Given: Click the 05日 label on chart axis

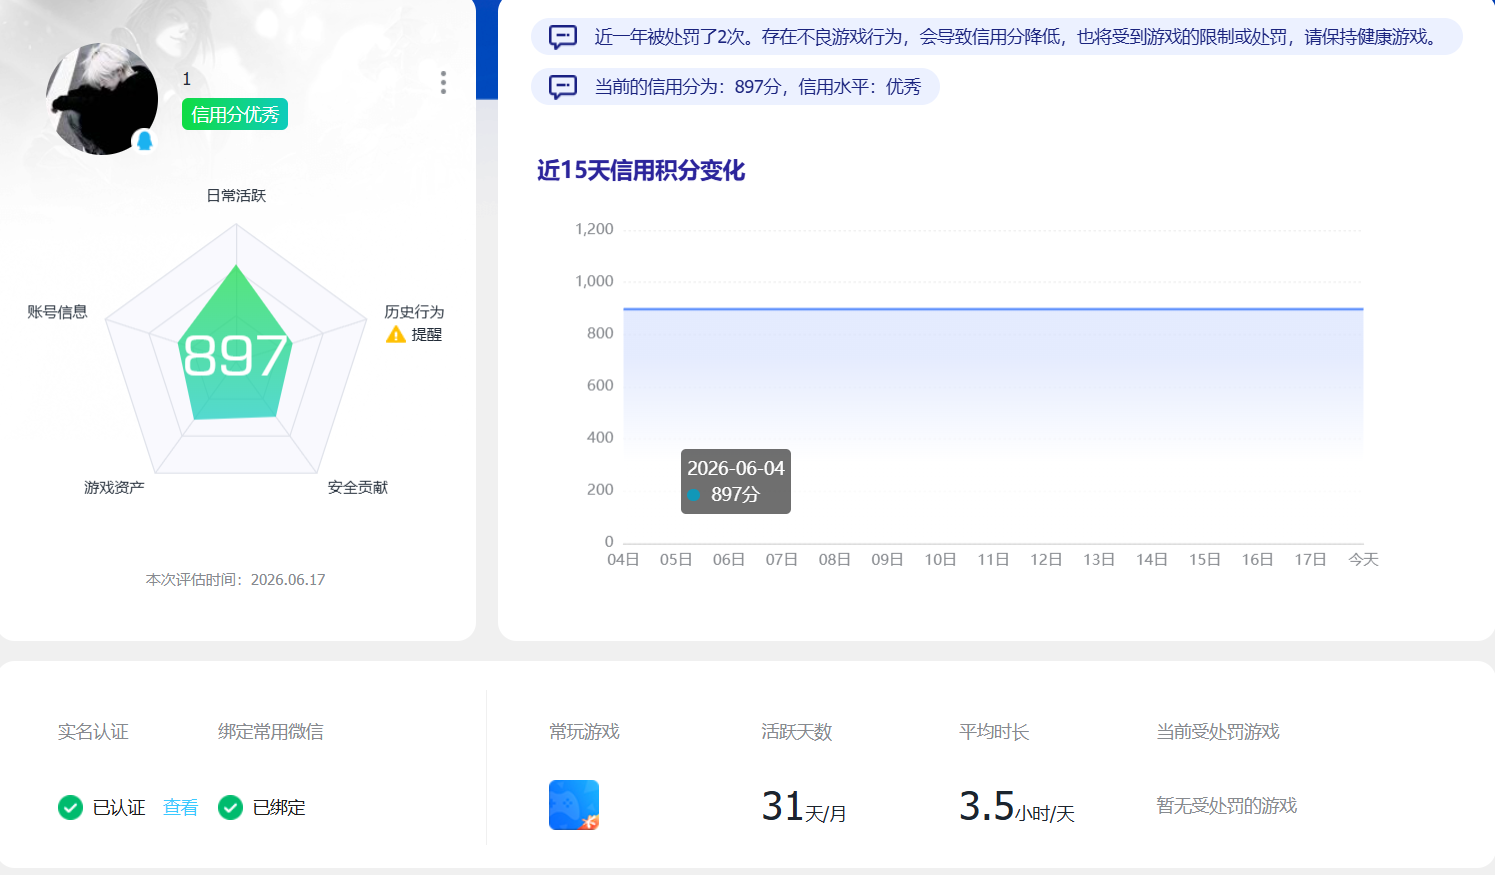Looking at the screenshot, I should pos(676,559).
